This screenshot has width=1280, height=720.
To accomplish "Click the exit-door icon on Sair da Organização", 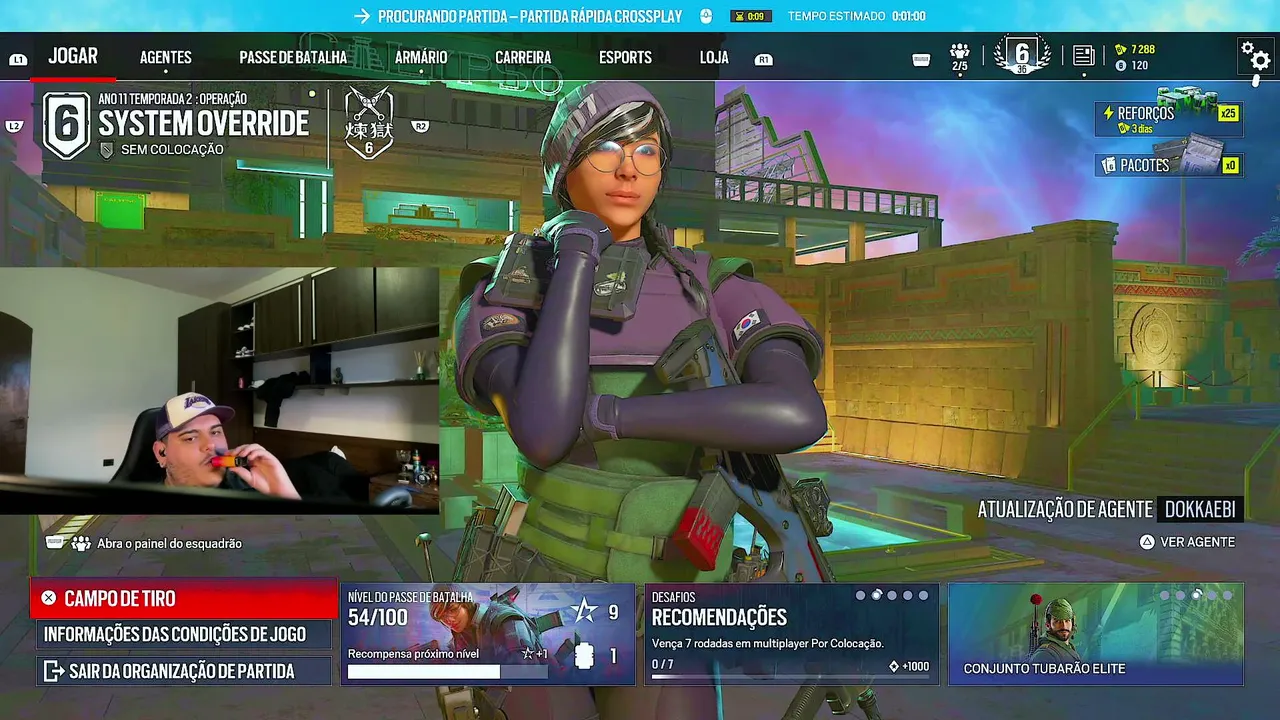I will (x=52, y=670).
